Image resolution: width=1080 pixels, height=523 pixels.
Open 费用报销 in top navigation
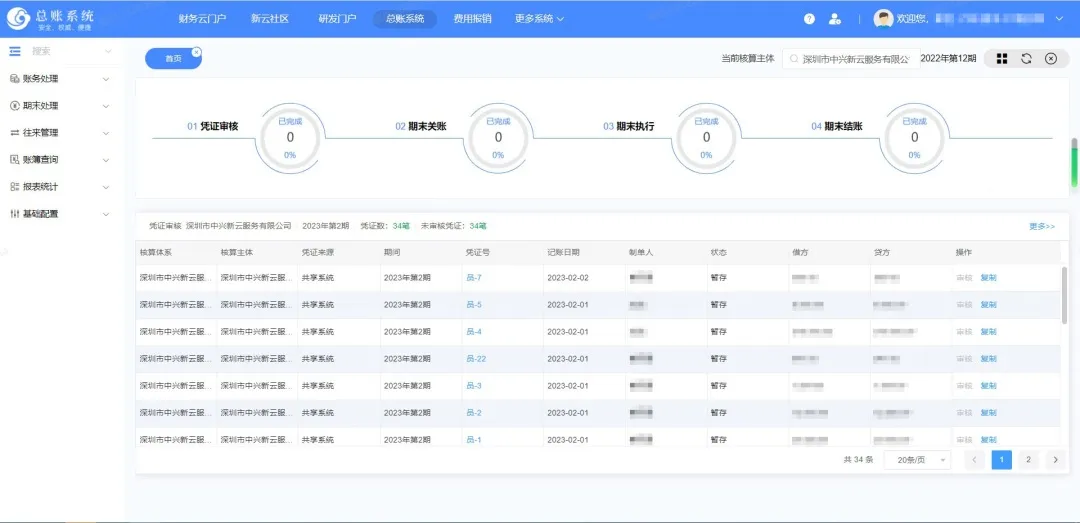[x=472, y=19]
